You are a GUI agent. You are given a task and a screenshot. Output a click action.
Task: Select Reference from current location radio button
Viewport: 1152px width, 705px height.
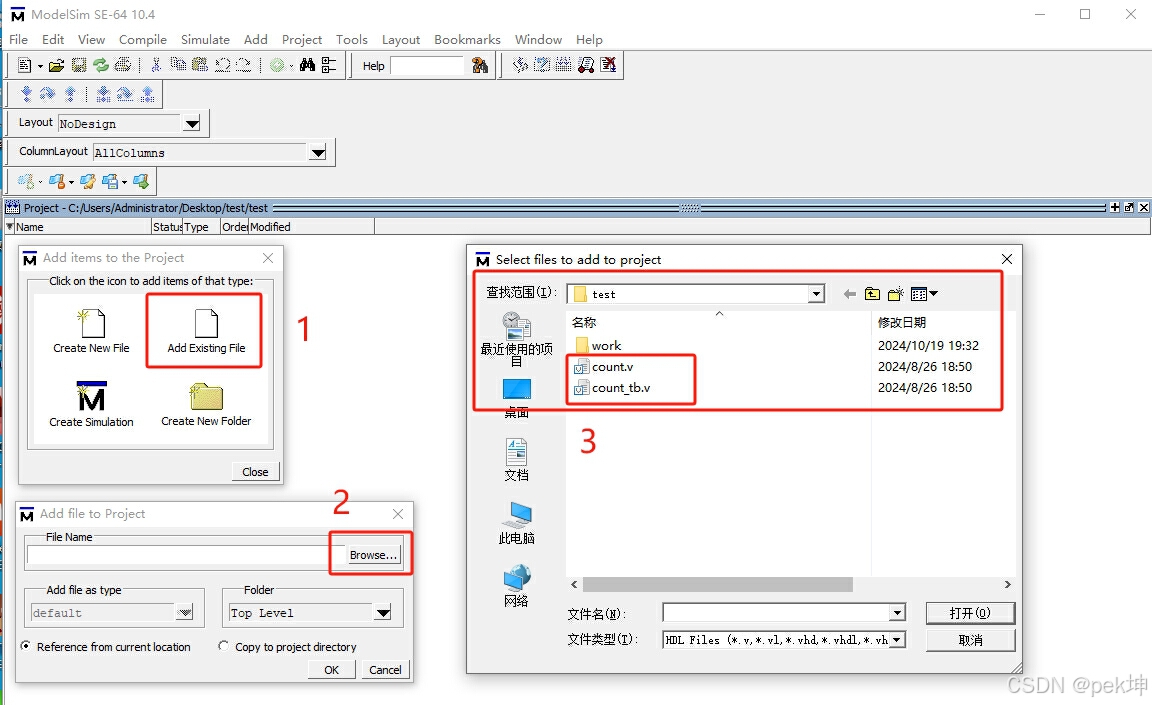point(26,646)
